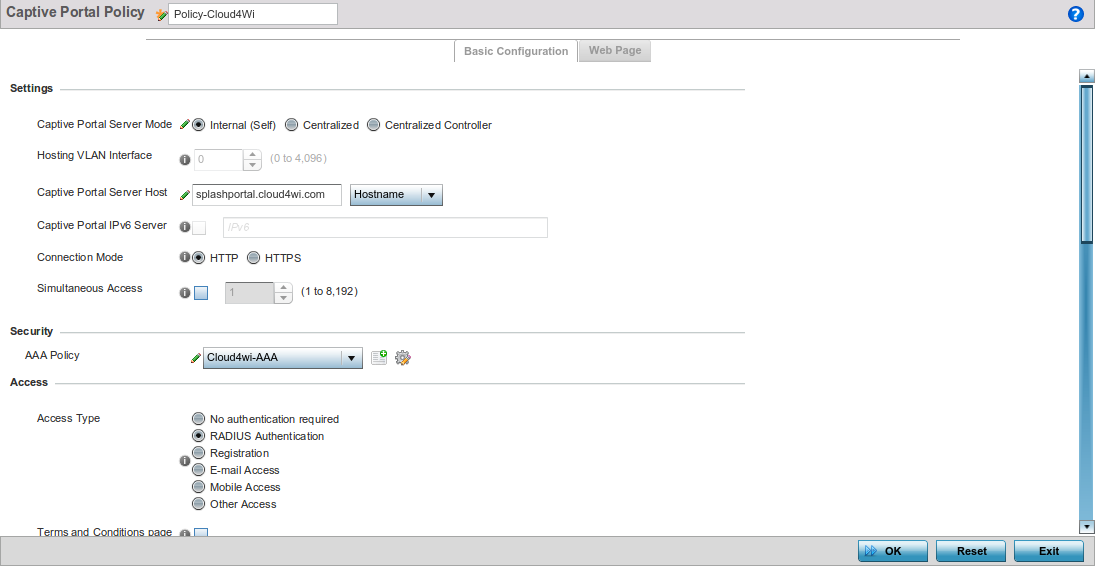Choose HTTP connection mode
This screenshot has height=566, width=1095.
coord(198,258)
